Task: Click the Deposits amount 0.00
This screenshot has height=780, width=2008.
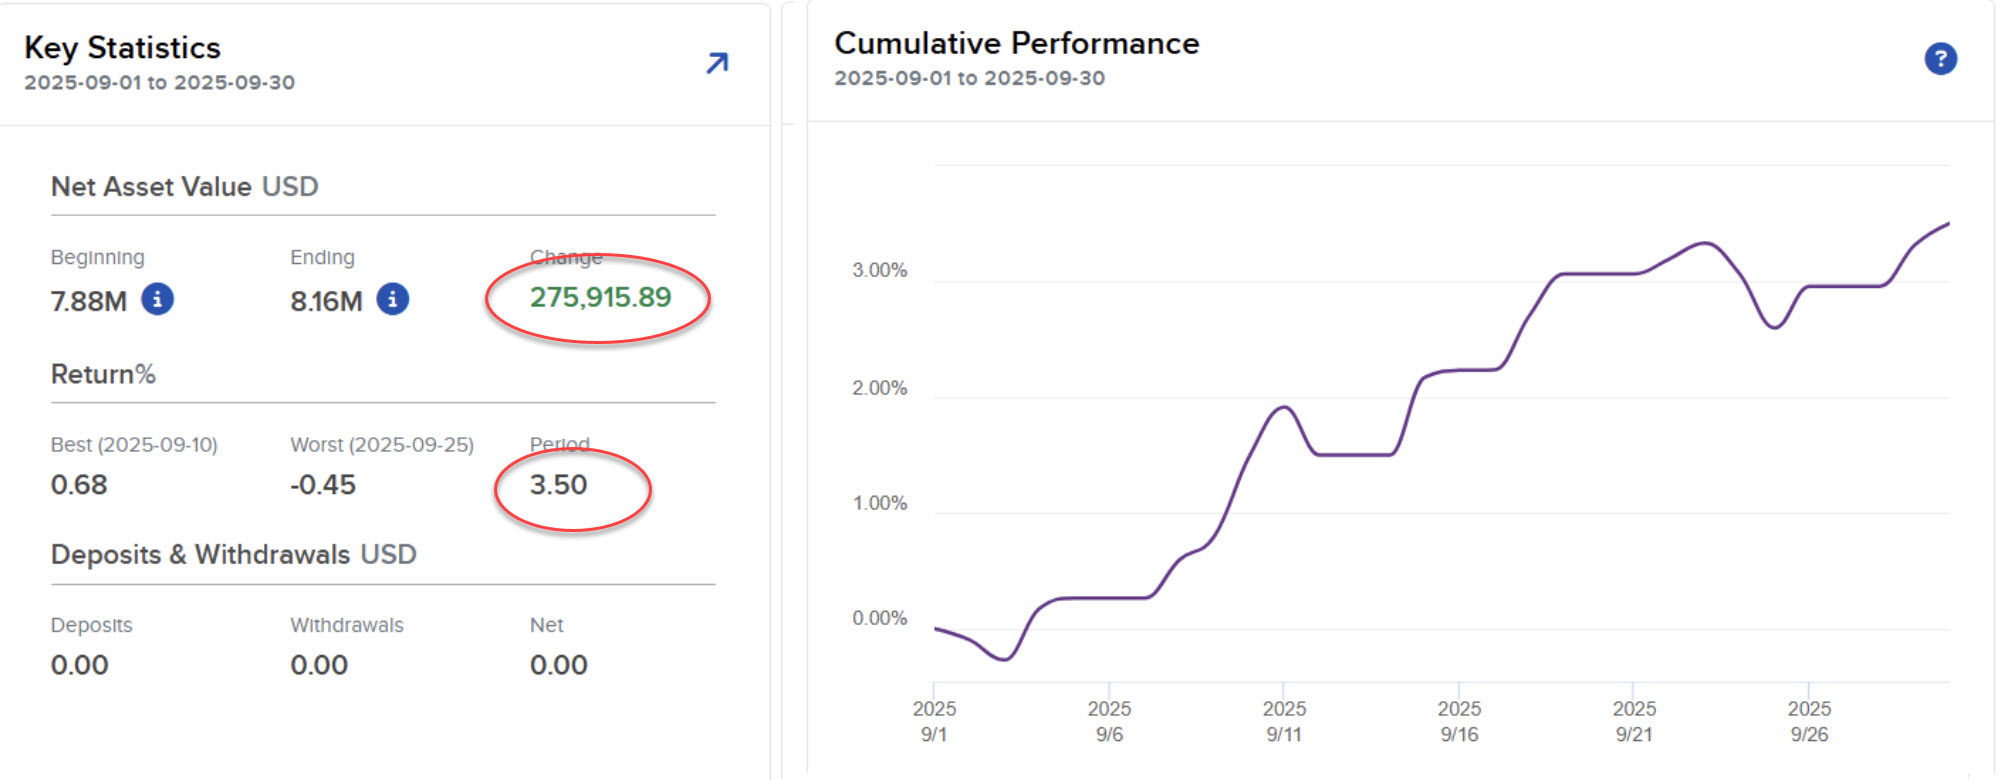Action: pyautogui.click(x=79, y=665)
